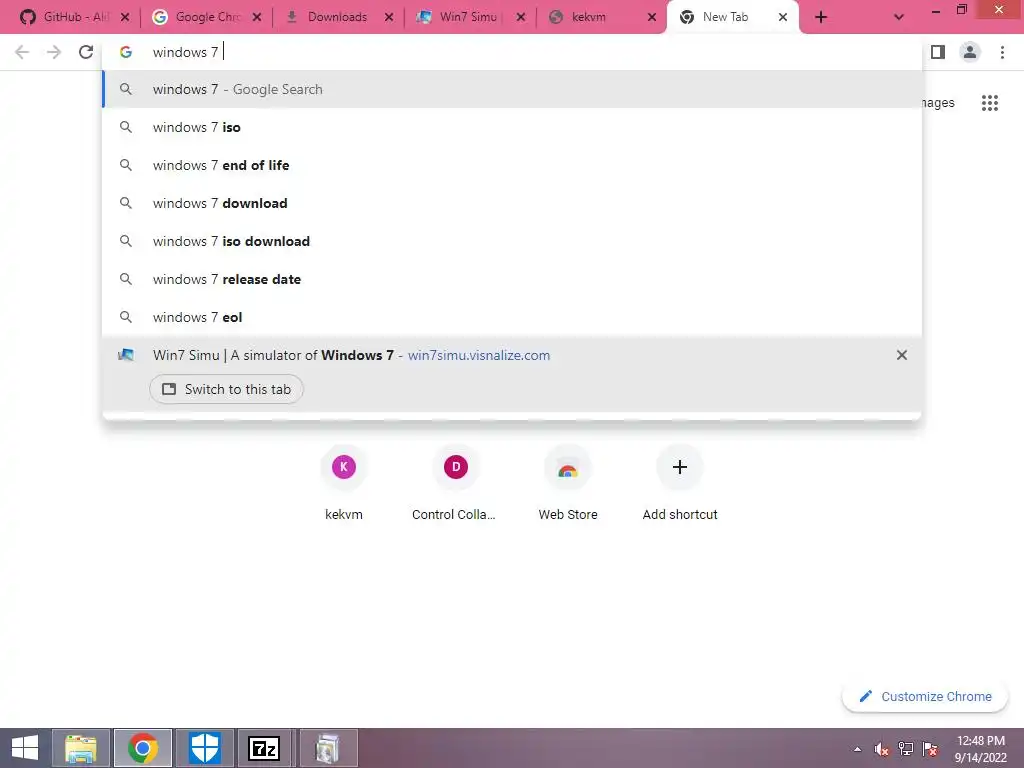Image resolution: width=1024 pixels, height=768 pixels.
Task: Show hidden system tray icons
Action: click(x=857, y=749)
